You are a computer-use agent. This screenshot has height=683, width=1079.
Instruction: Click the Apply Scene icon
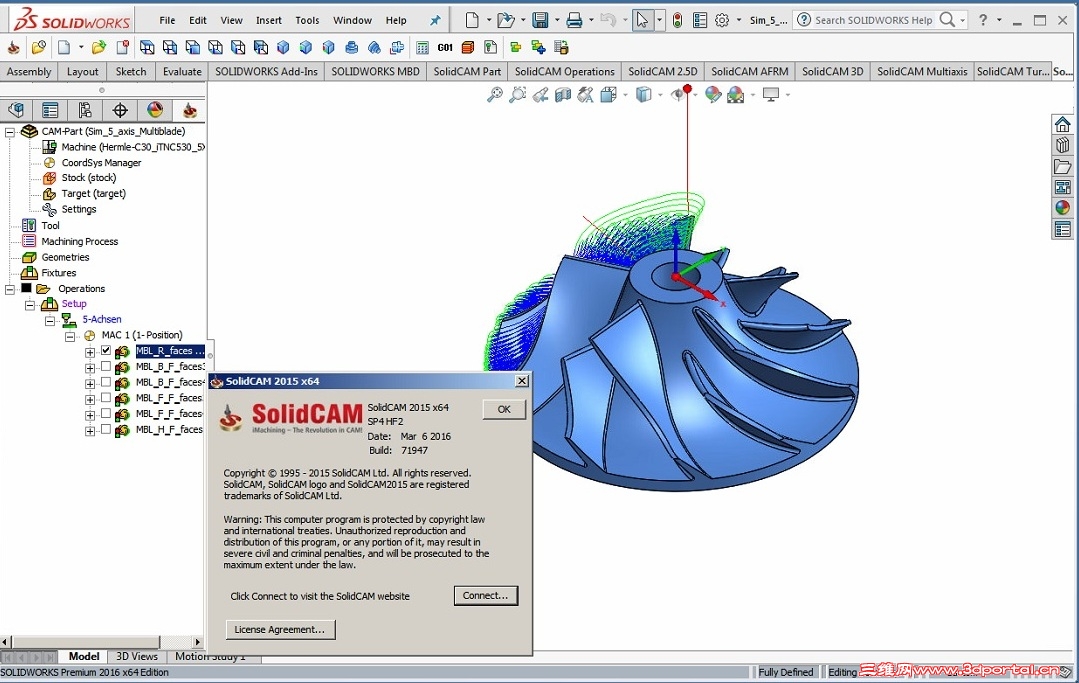[736, 95]
